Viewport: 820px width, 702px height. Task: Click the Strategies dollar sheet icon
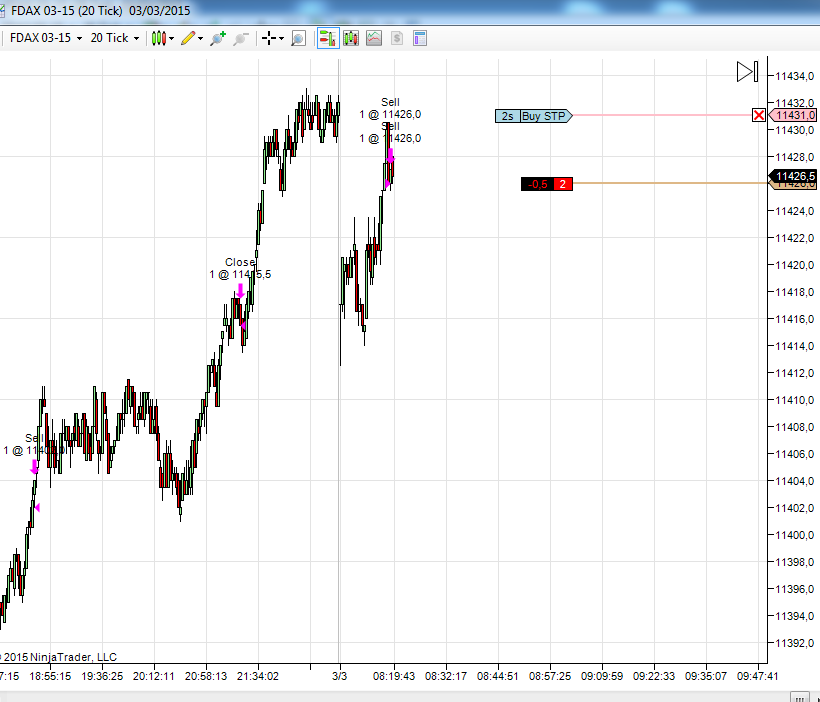click(397, 38)
